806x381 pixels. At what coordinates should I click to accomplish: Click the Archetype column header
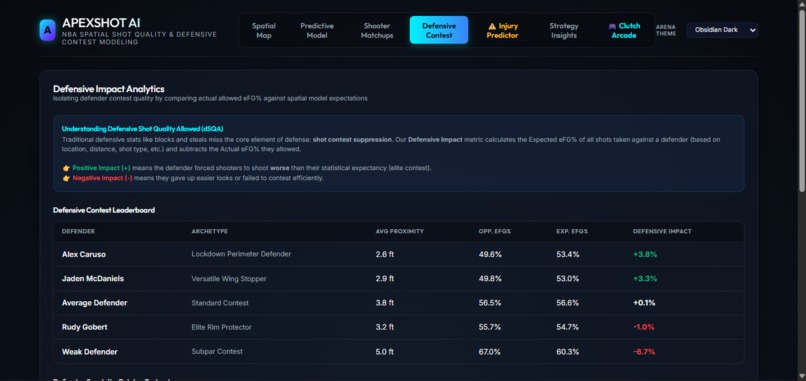[210, 231]
